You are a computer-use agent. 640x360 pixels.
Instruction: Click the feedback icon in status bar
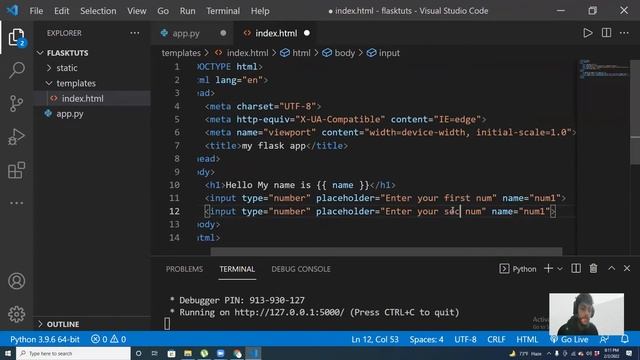tap(604, 339)
